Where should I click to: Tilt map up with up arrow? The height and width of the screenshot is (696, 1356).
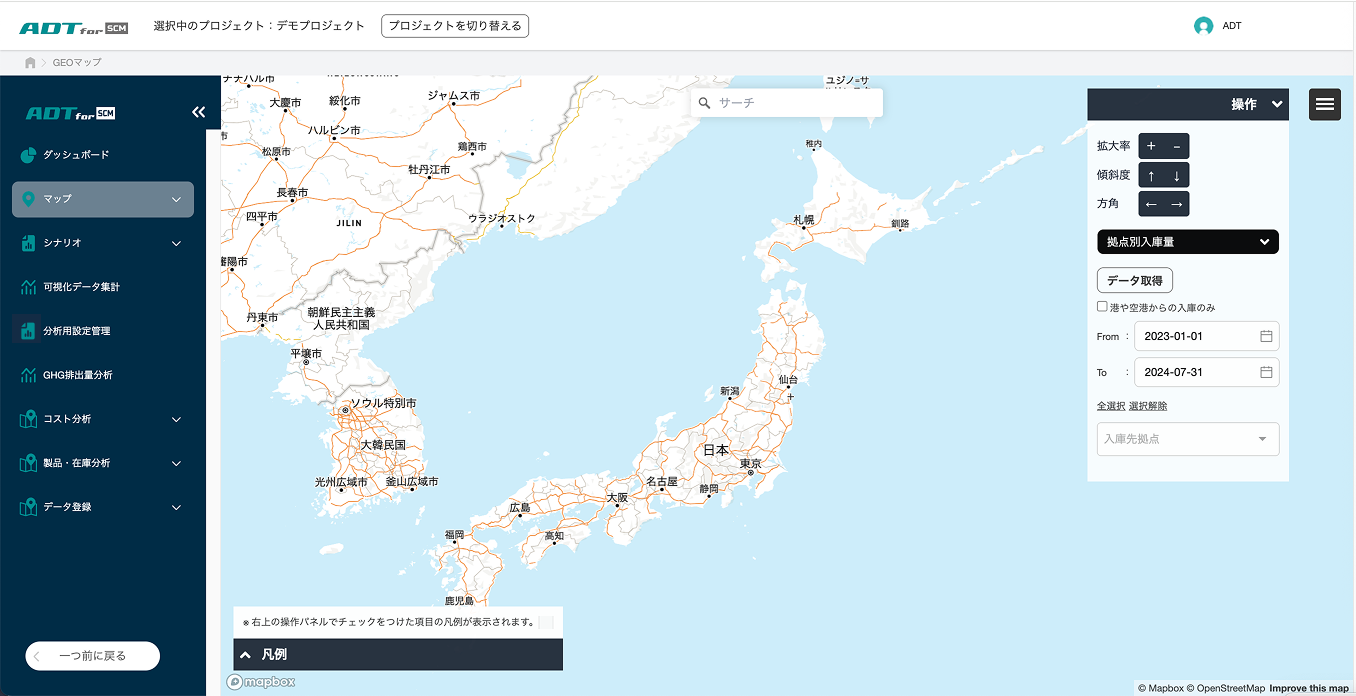tap(1151, 175)
